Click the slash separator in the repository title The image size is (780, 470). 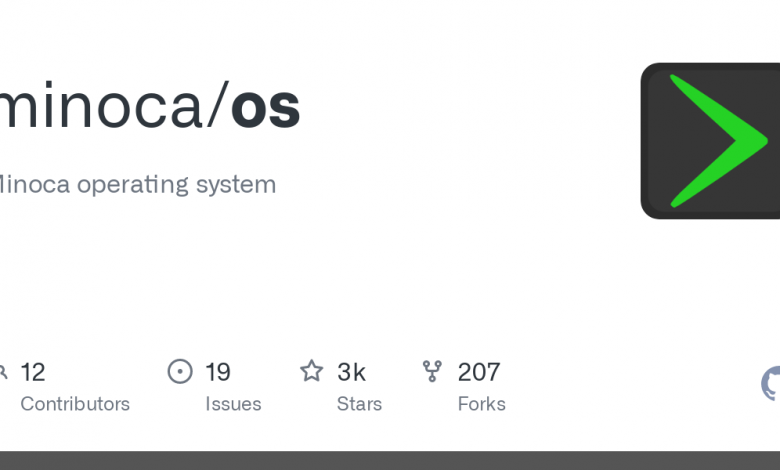[x=217, y=104]
